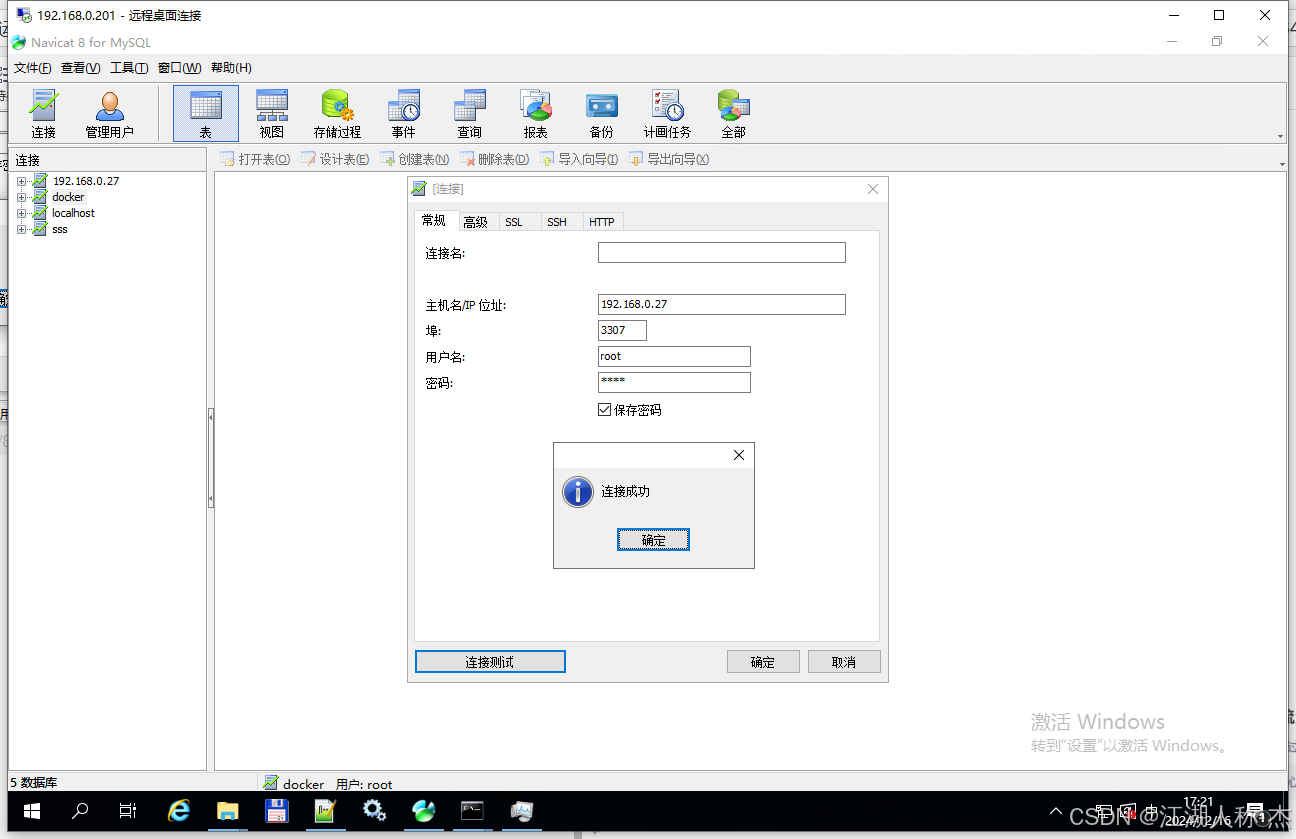Switch to the 常规 (General) tab

coord(434,220)
